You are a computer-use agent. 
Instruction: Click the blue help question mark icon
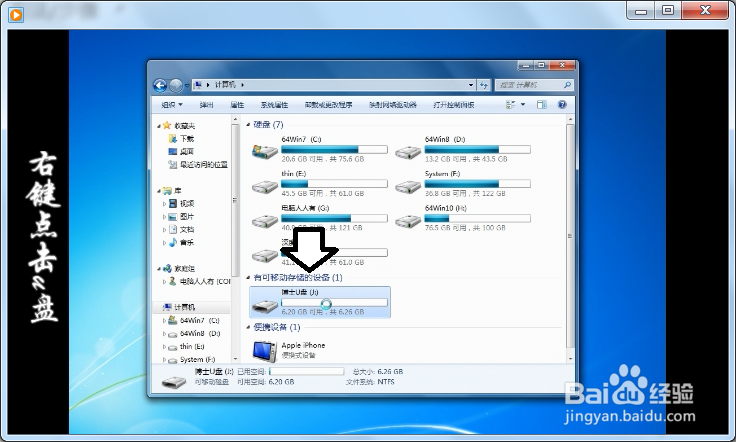(x=562, y=105)
